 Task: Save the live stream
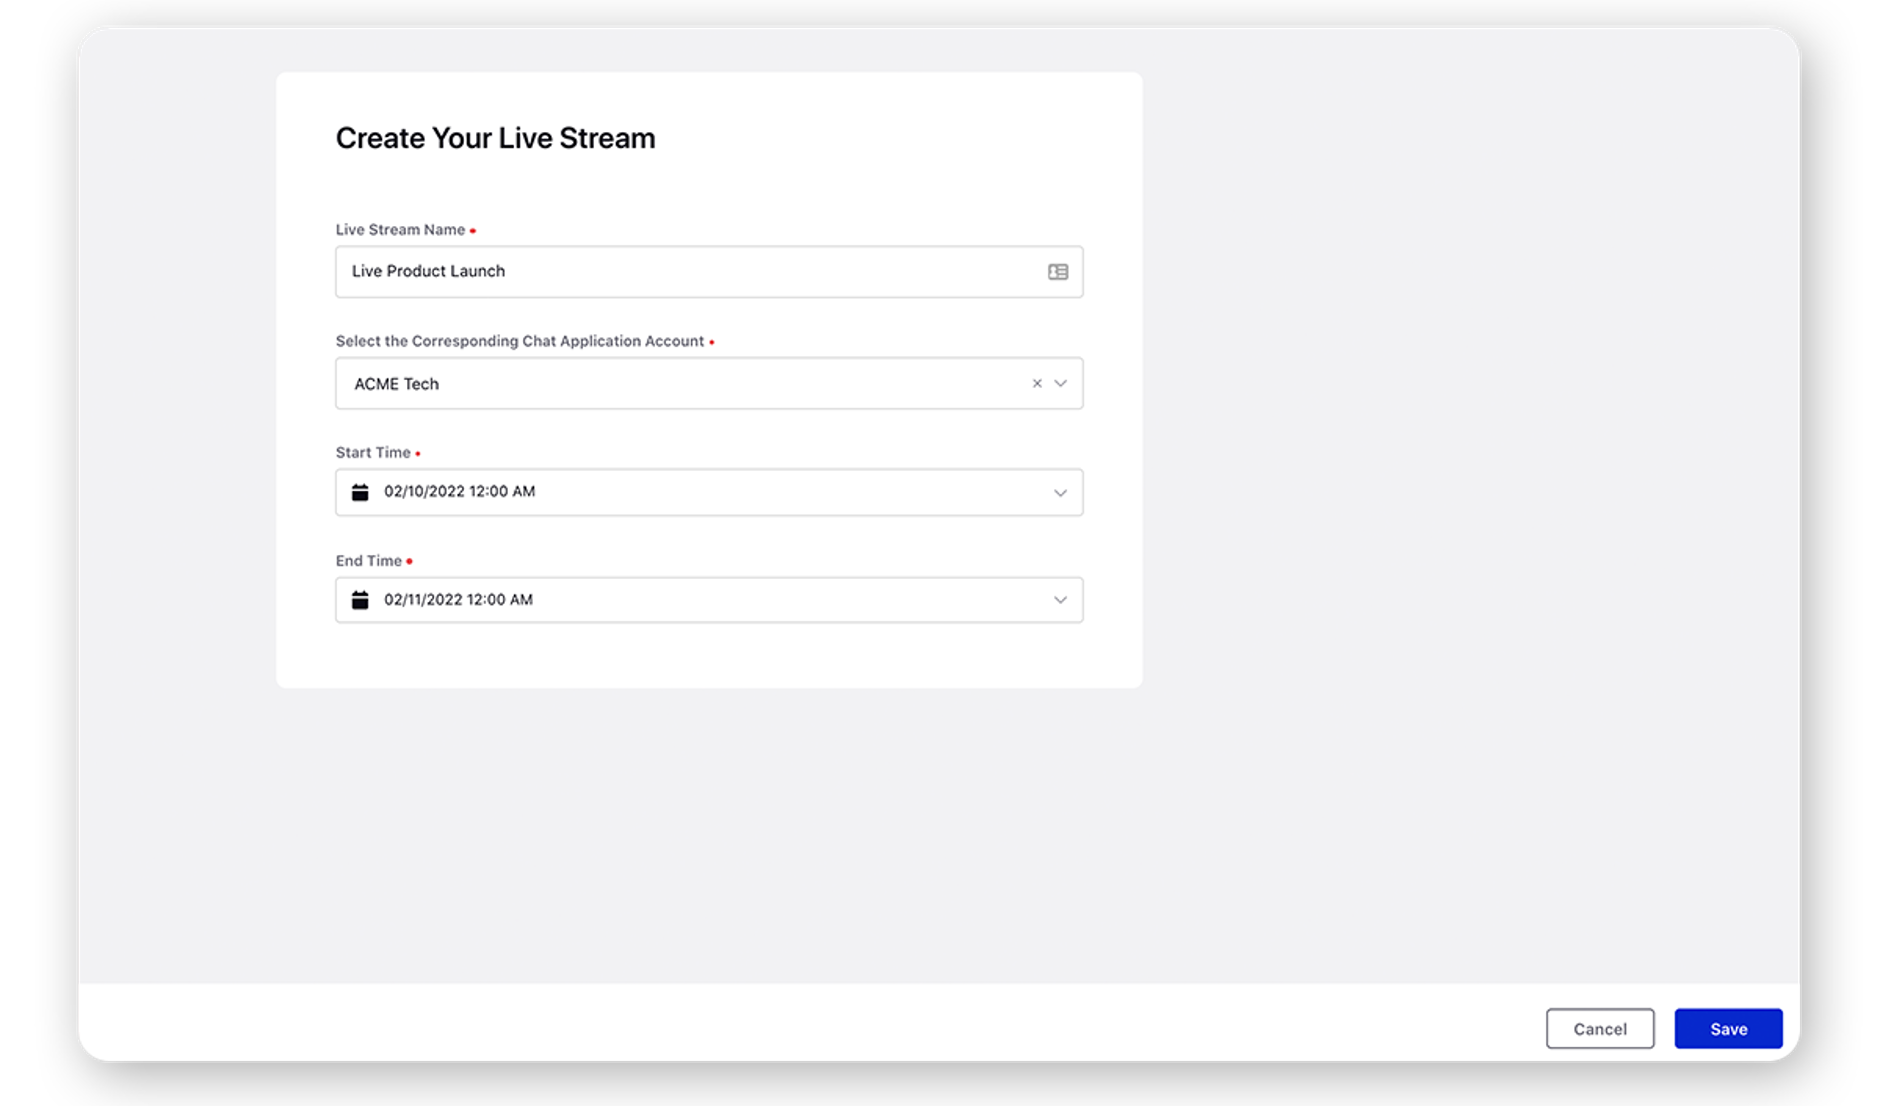(x=1728, y=1029)
